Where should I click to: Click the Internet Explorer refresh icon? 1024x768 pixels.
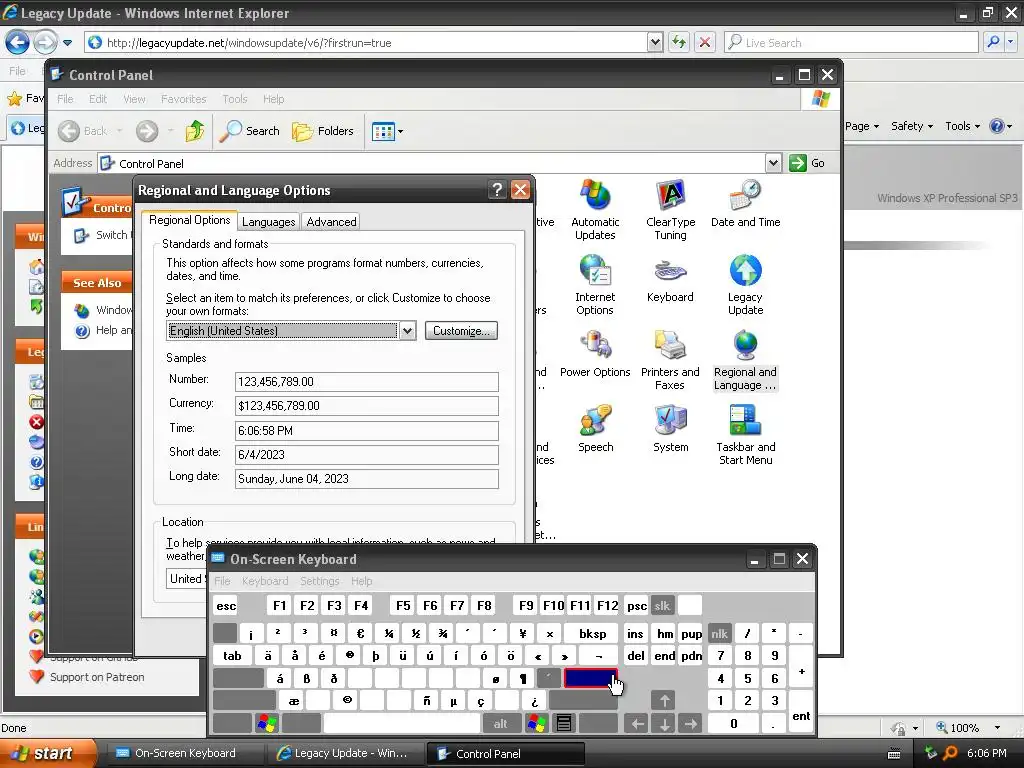[x=679, y=42]
